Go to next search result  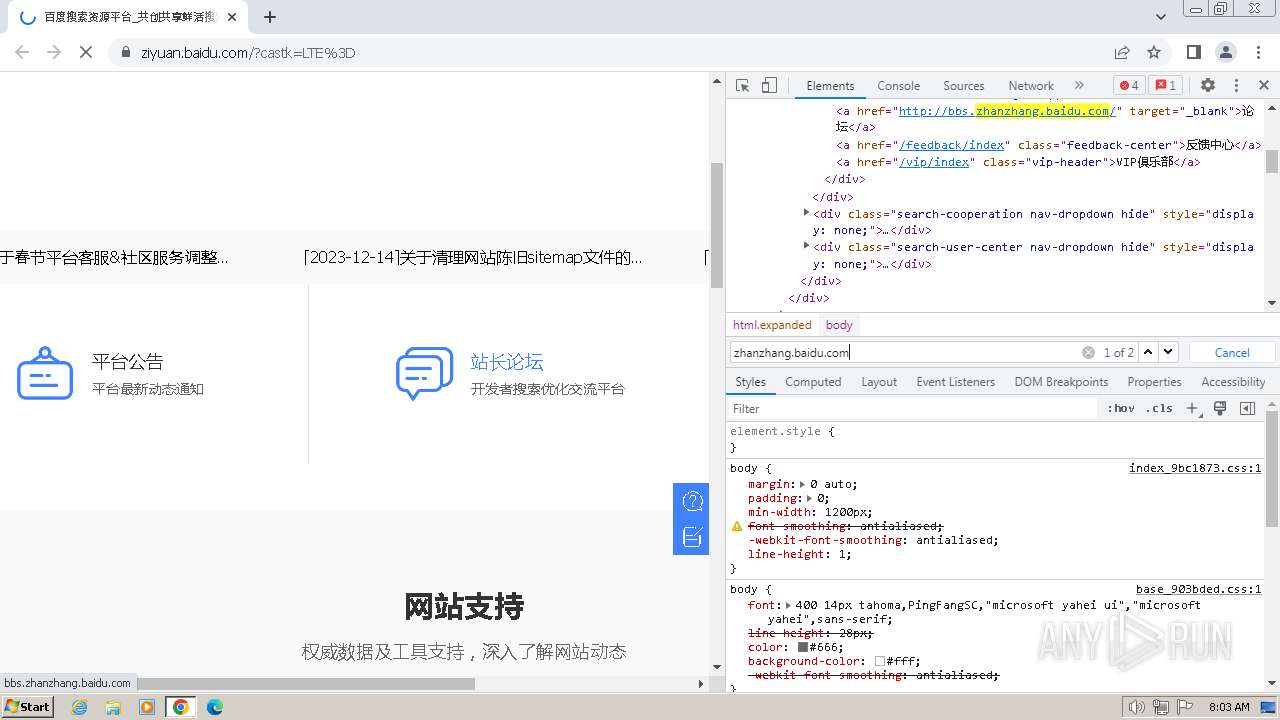[x=1168, y=352]
